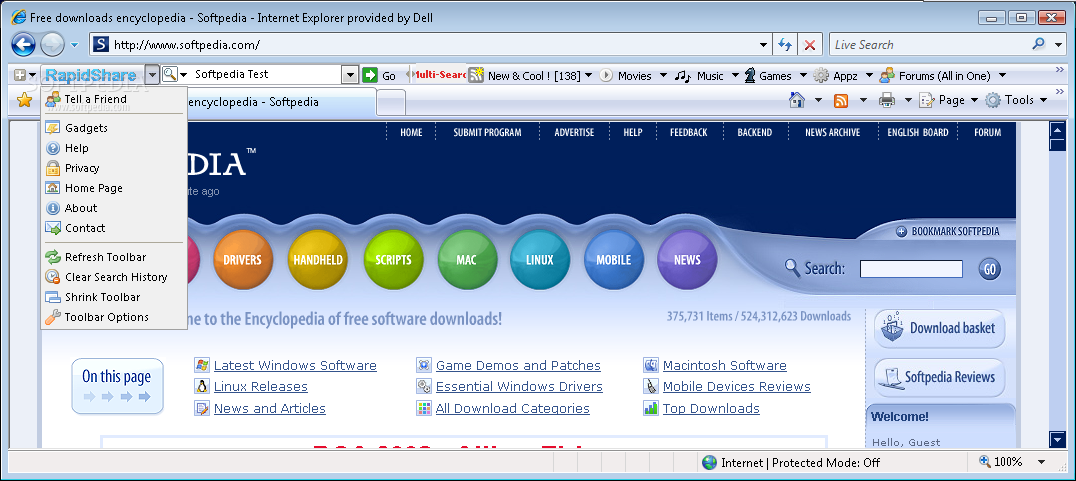This screenshot has height=481, width=1076.
Task: Open the toolbar search box dropdown
Action: (350, 75)
